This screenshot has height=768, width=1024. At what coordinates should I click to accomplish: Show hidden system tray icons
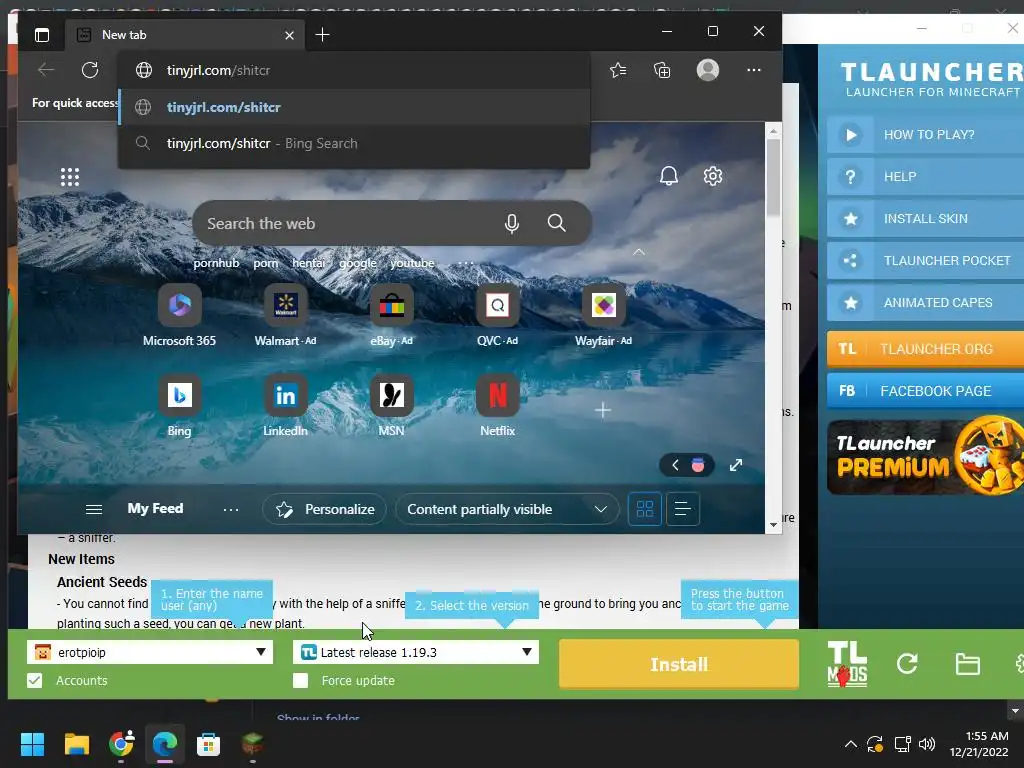[x=850, y=743]
